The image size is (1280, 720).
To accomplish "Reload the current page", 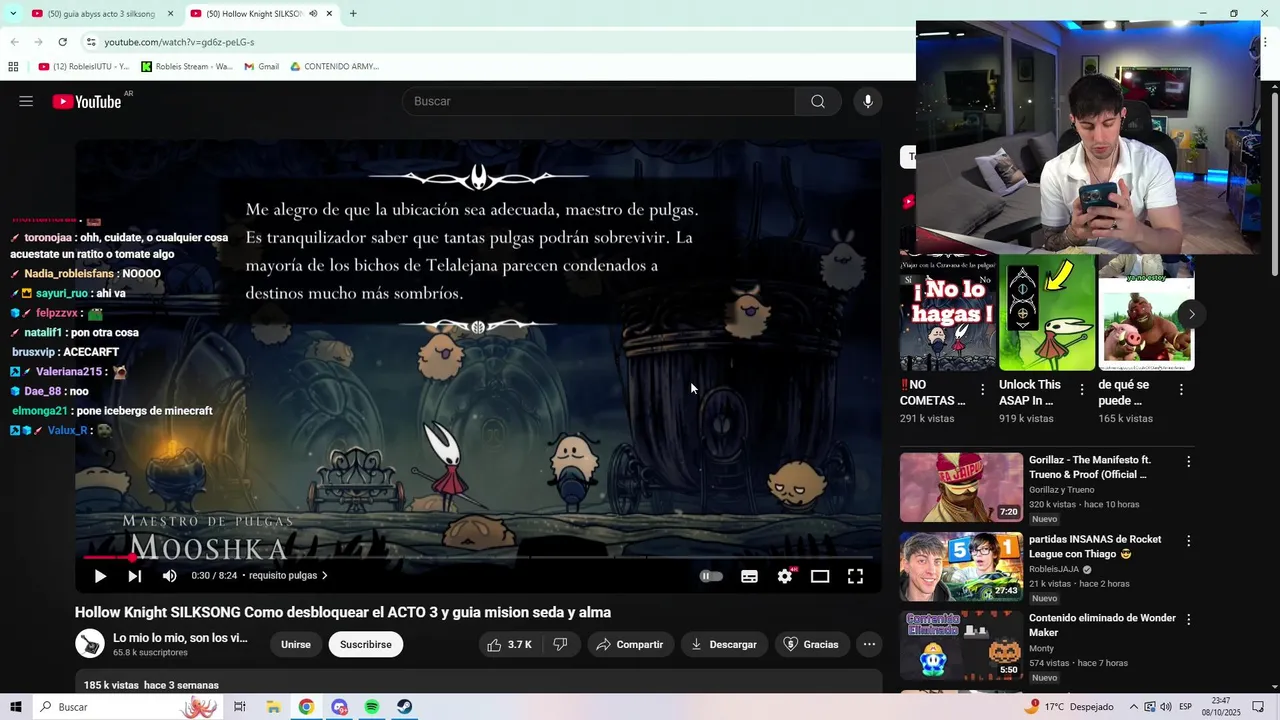I will (x=62, y=42).
